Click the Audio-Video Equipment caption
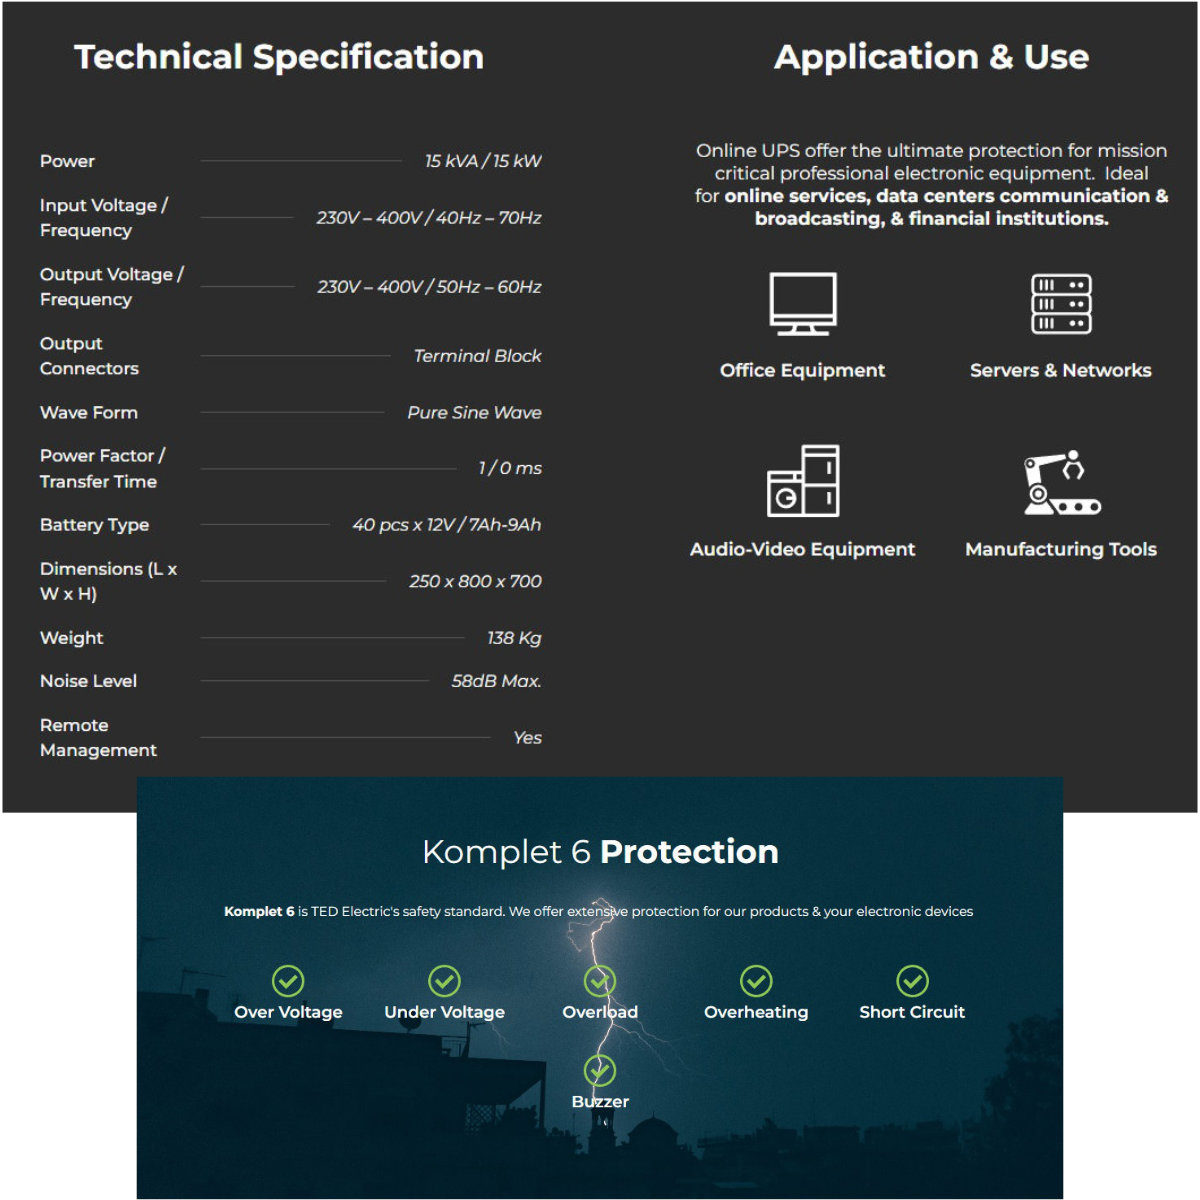Image resolution: width=1200 pixels, height=1200 pixels. [x=803, y=549]
